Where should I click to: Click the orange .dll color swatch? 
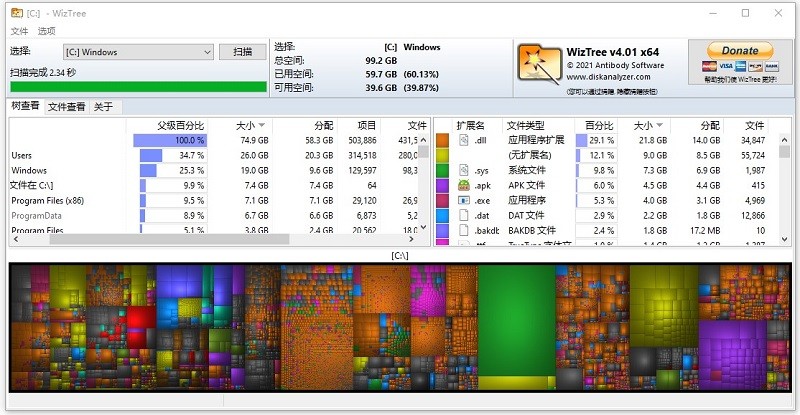[x=442, y=140]
